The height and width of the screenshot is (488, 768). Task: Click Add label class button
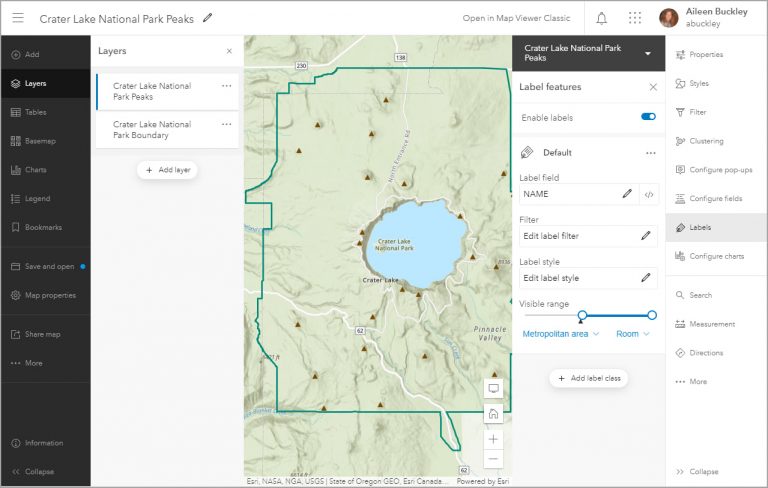coord(589,378)
